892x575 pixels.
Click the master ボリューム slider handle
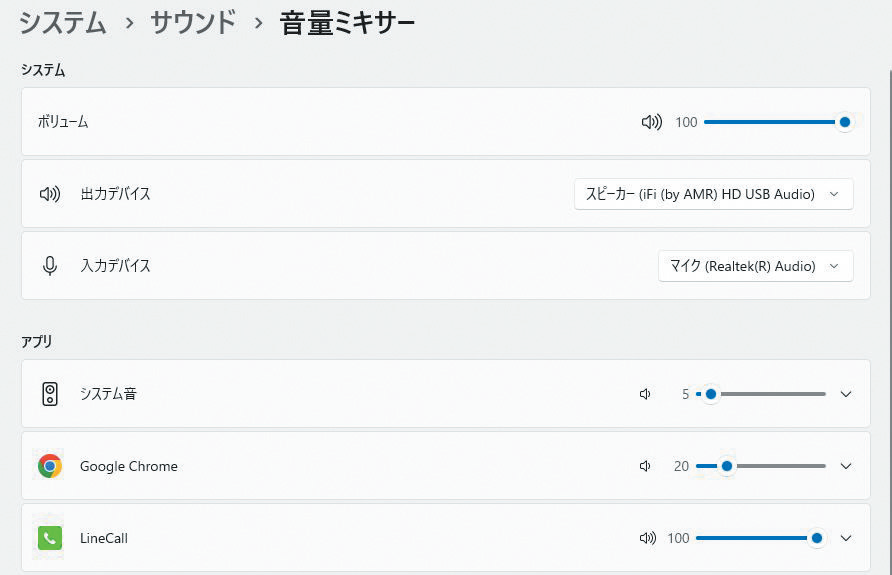(x=845, y=122)
